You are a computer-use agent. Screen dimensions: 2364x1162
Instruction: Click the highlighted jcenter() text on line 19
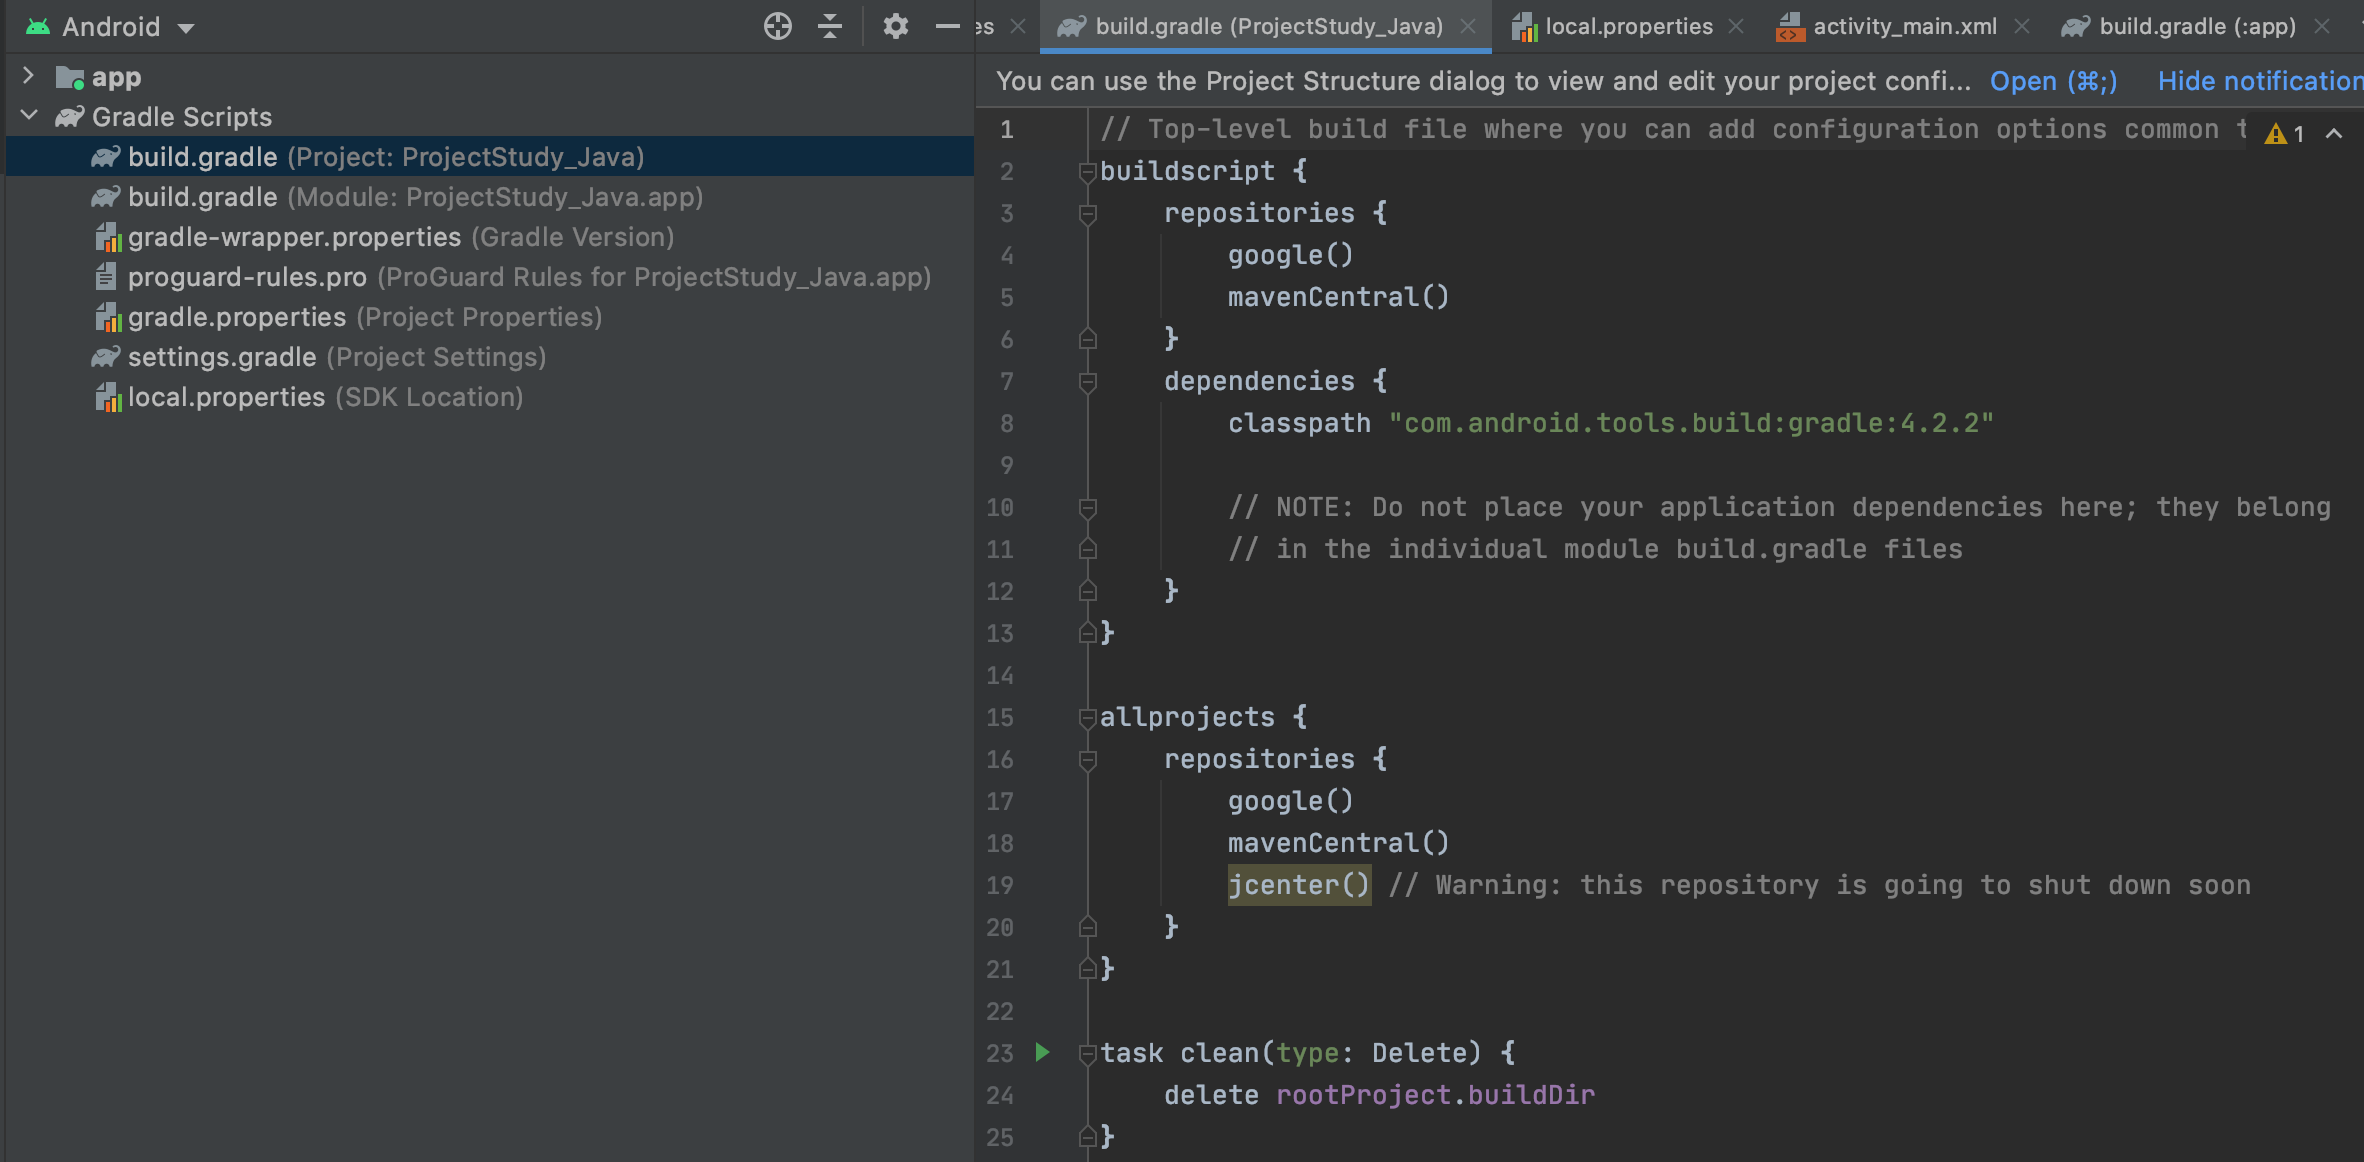1298,885
